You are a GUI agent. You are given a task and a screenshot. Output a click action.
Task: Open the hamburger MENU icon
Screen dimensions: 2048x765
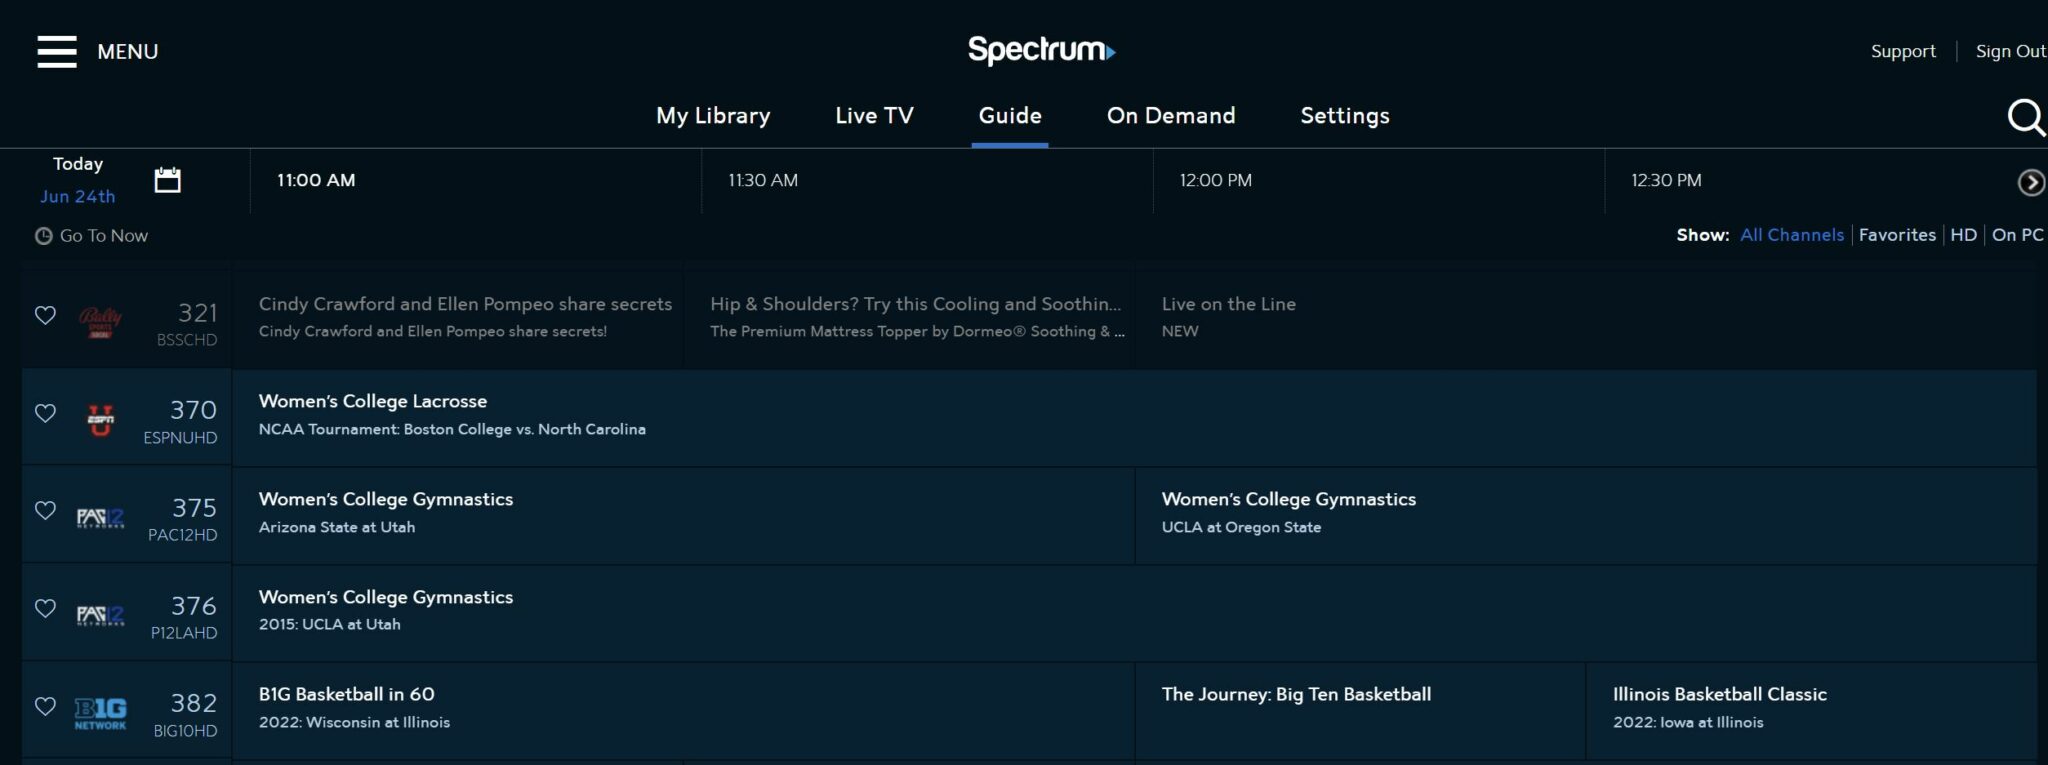pos(57,51)
